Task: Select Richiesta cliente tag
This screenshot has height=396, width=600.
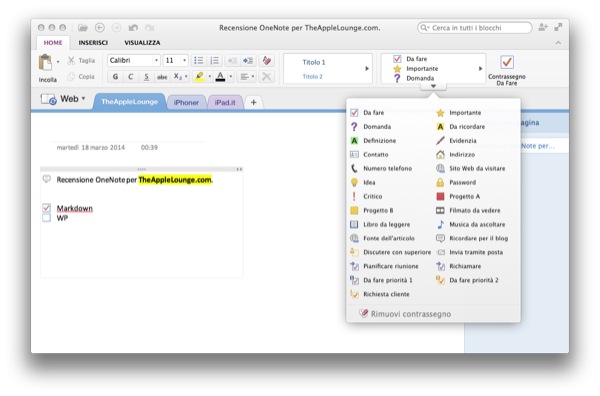Action: (380, 294)
